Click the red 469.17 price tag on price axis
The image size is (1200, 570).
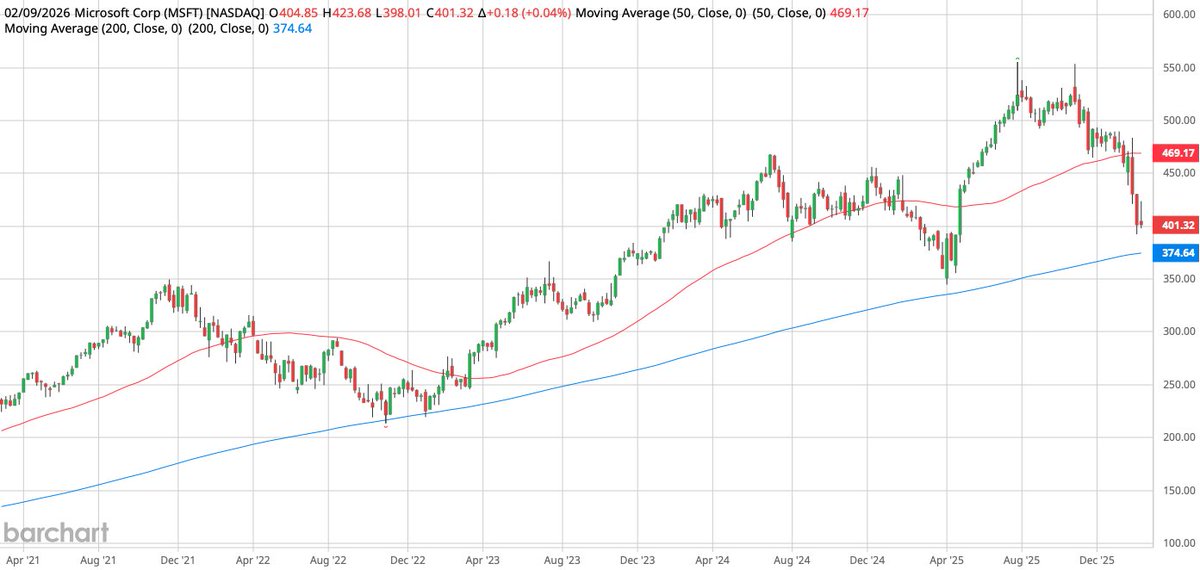(1175, 153)
